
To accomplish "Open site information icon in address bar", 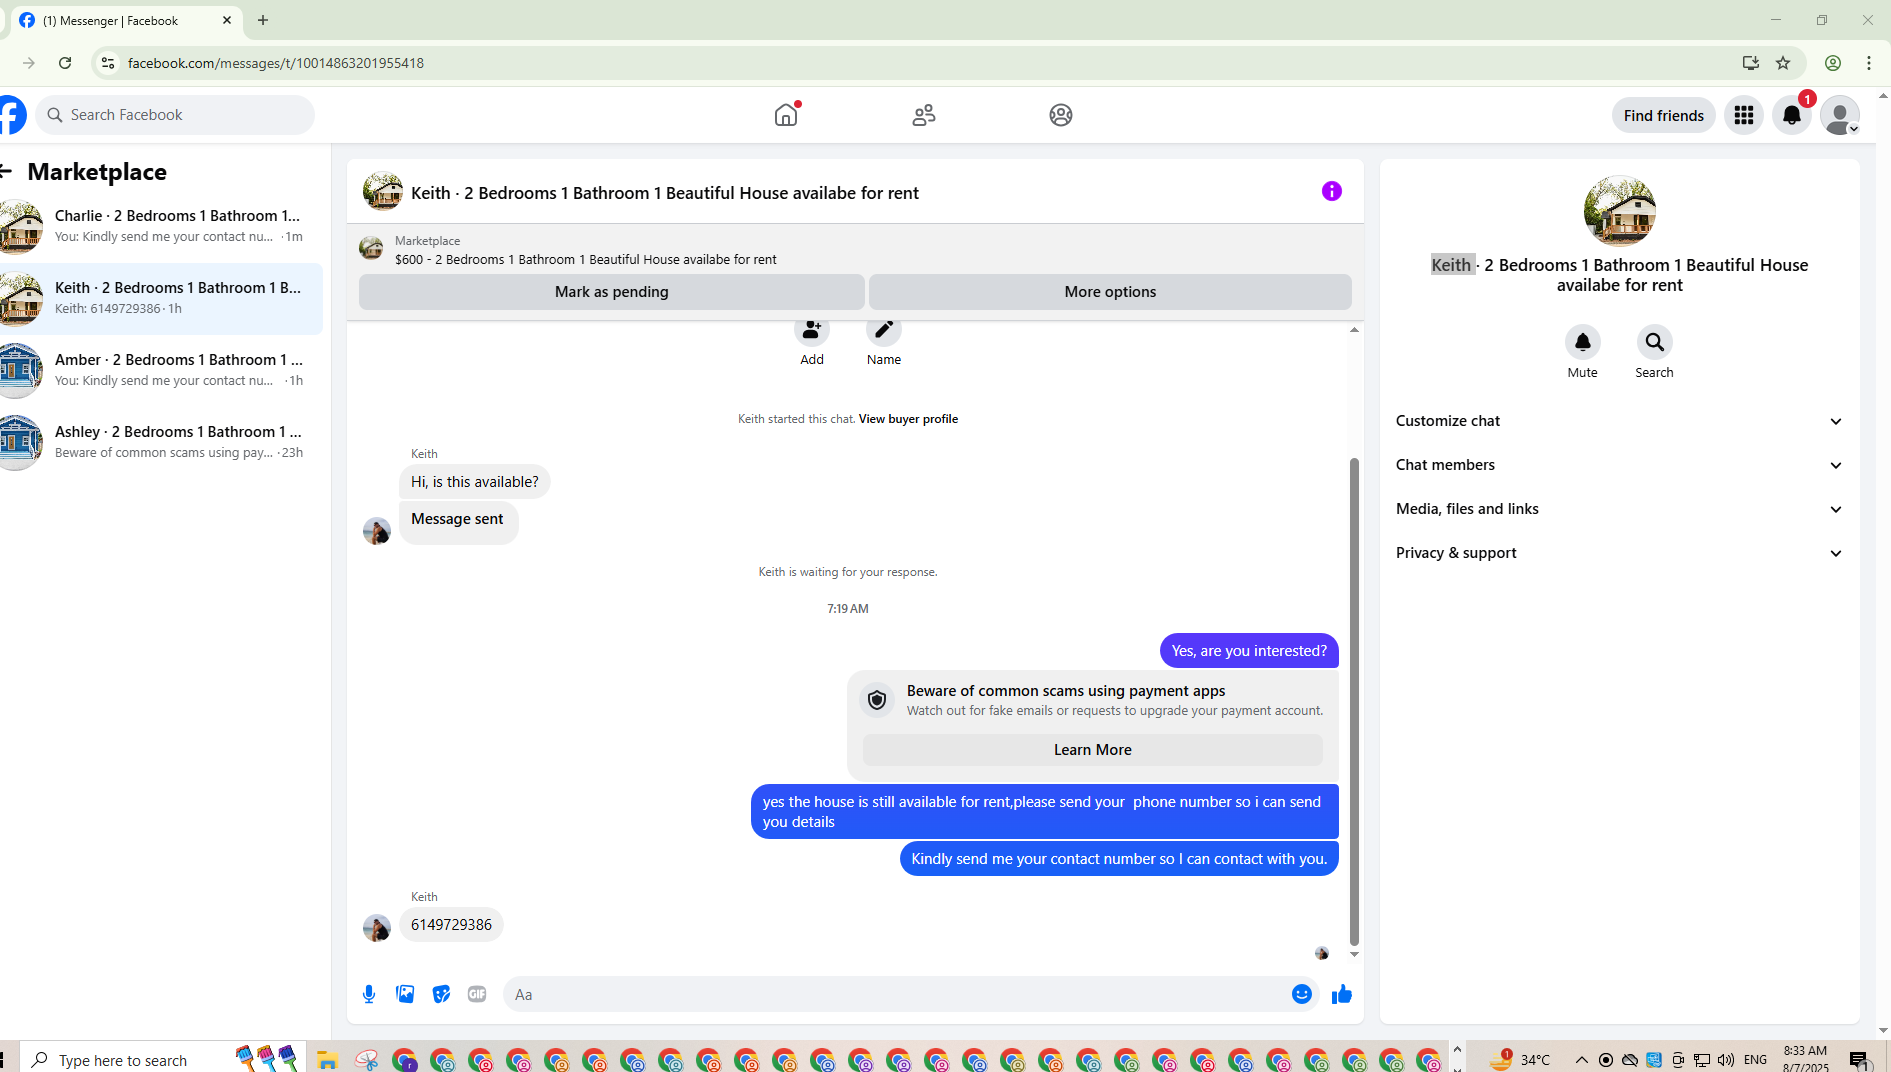I will pos(108,63).
